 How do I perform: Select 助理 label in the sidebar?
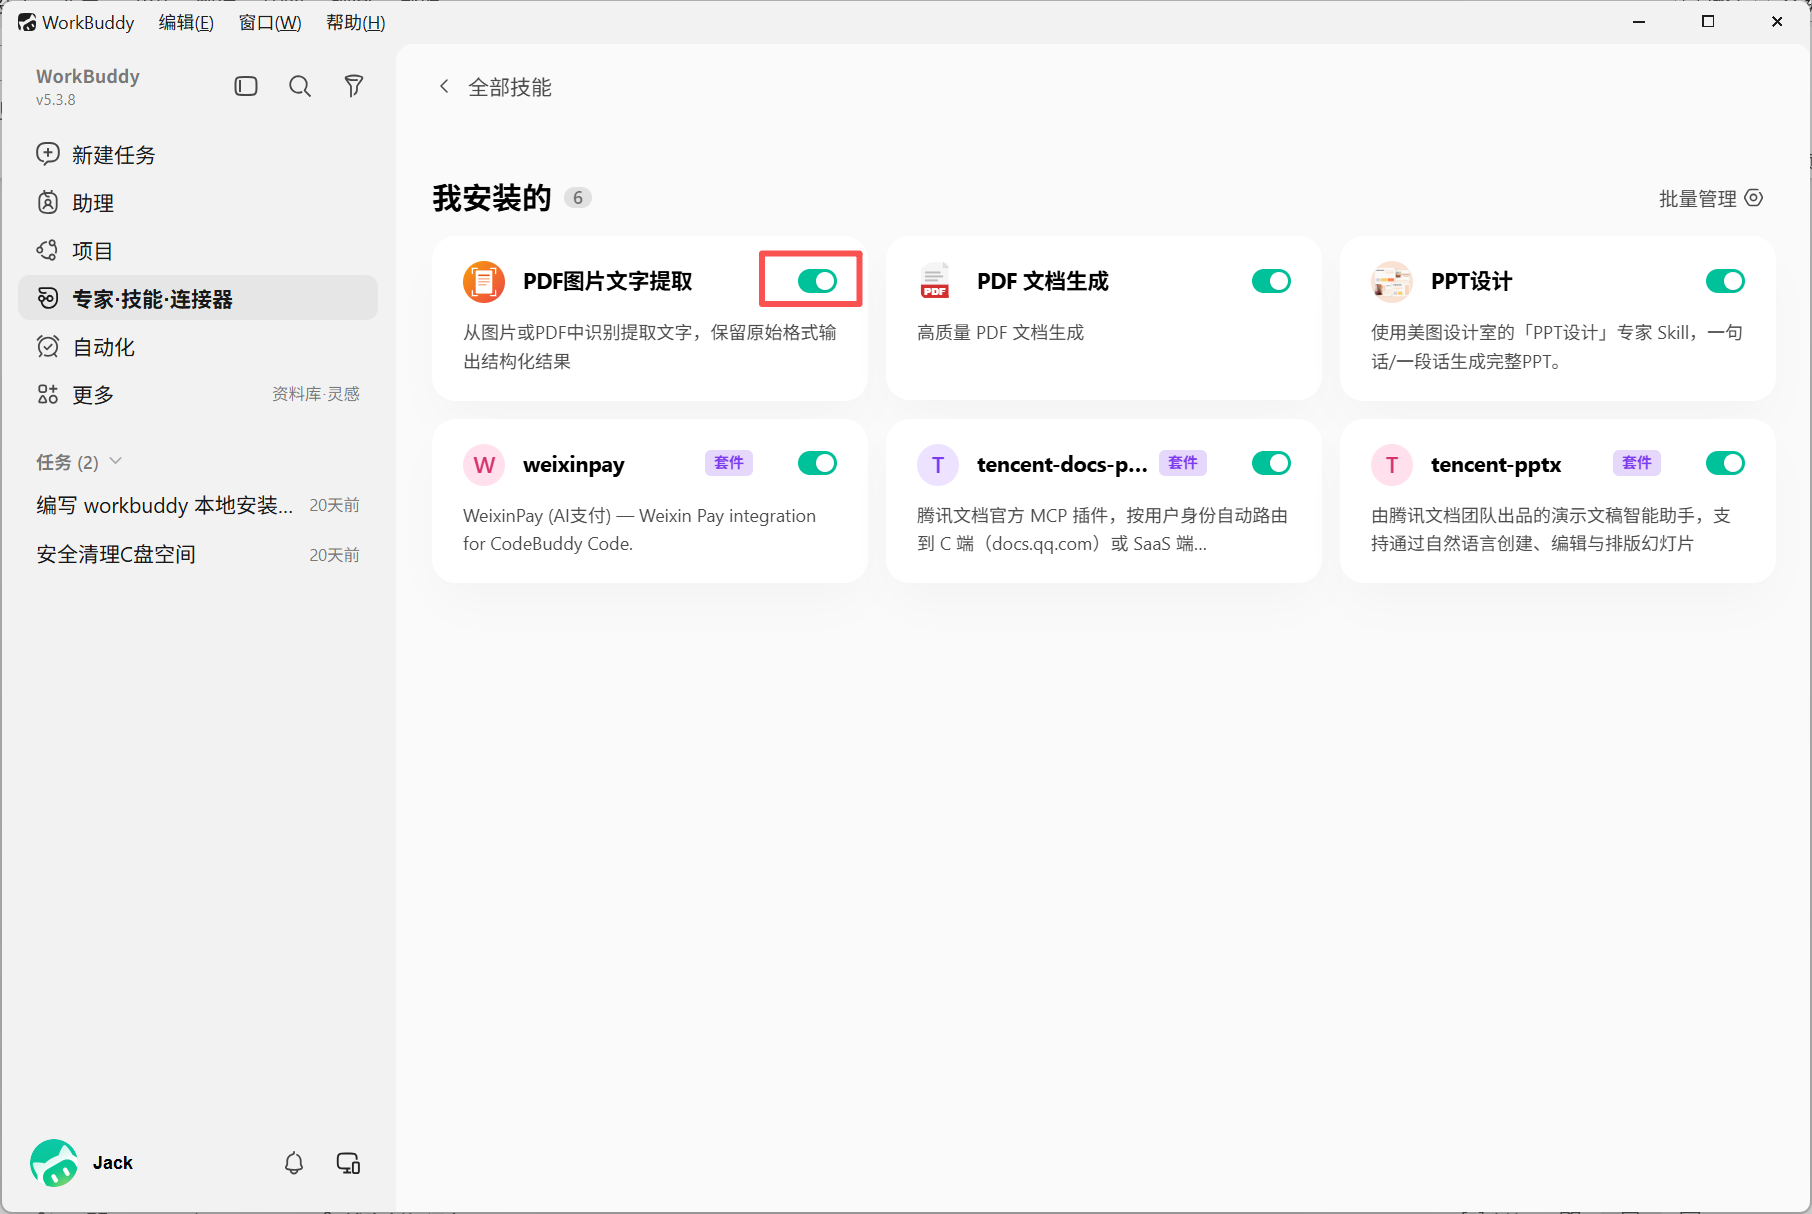[93, 203]
